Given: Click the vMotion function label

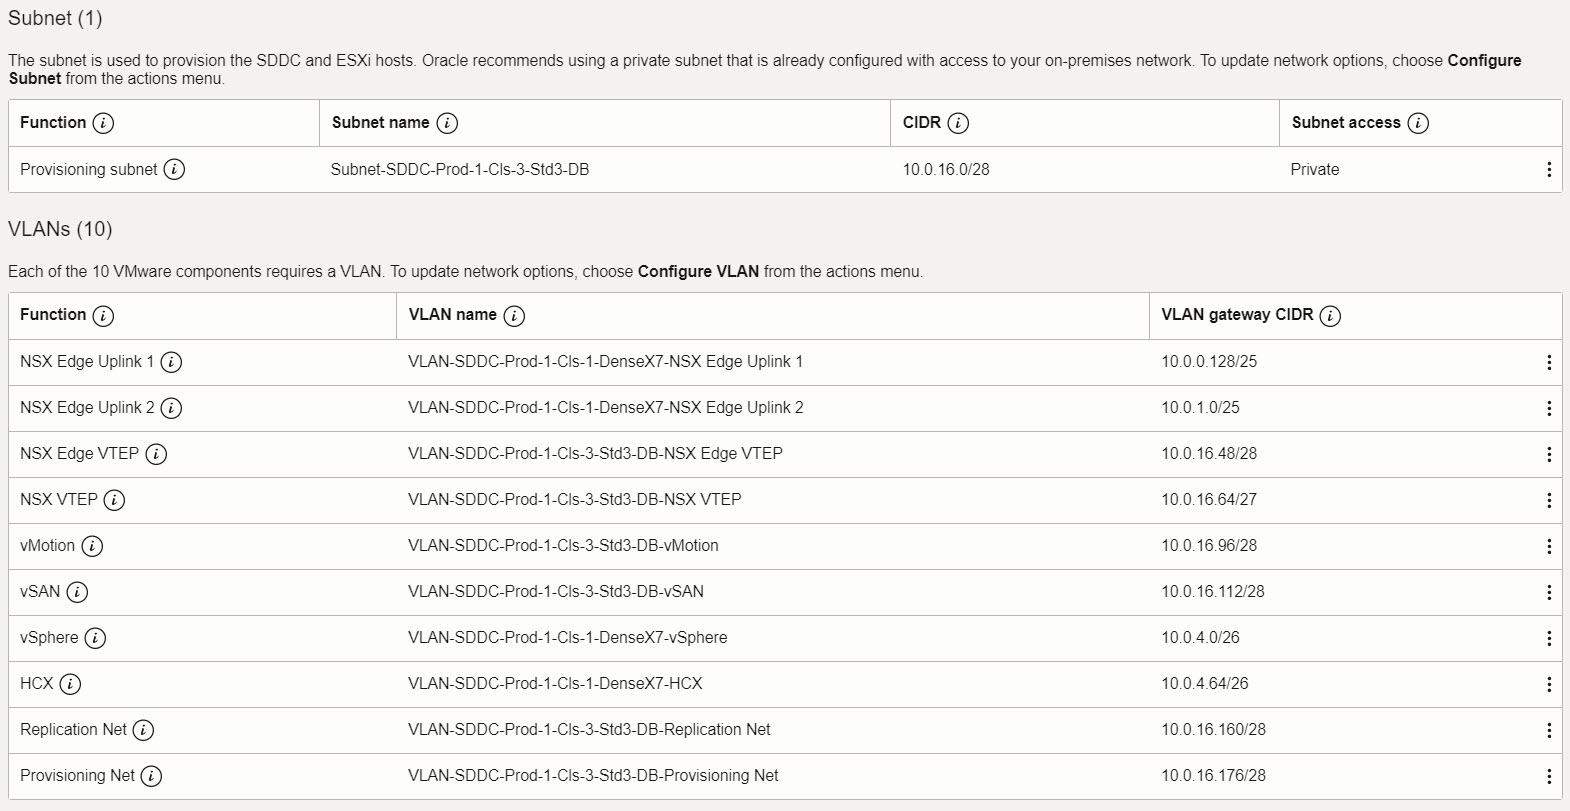Looking at the screenshot, I should (47, 545).
